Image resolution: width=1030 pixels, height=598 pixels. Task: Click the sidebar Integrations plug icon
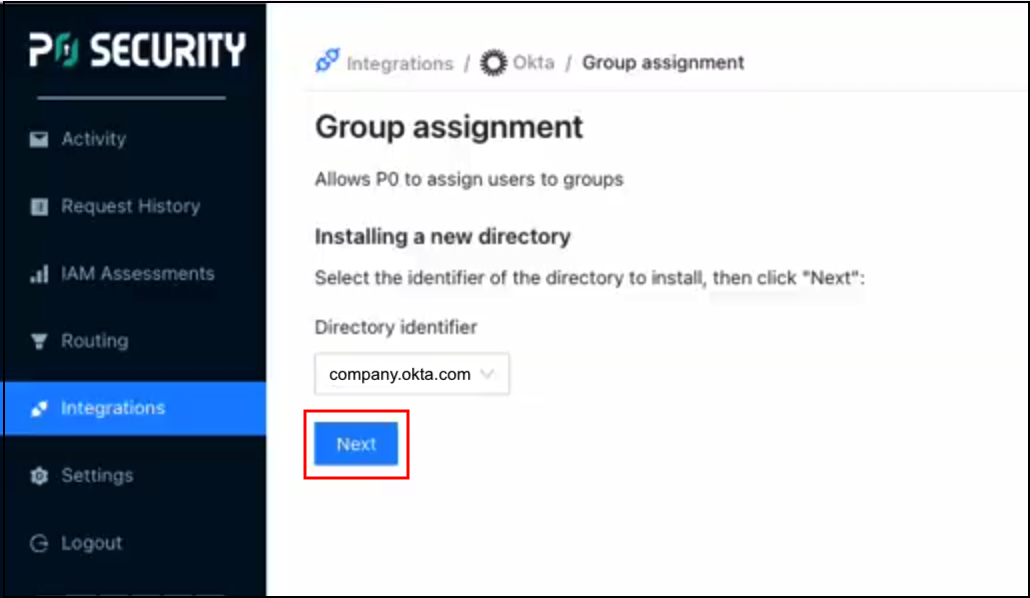click(x=39, y=409)
